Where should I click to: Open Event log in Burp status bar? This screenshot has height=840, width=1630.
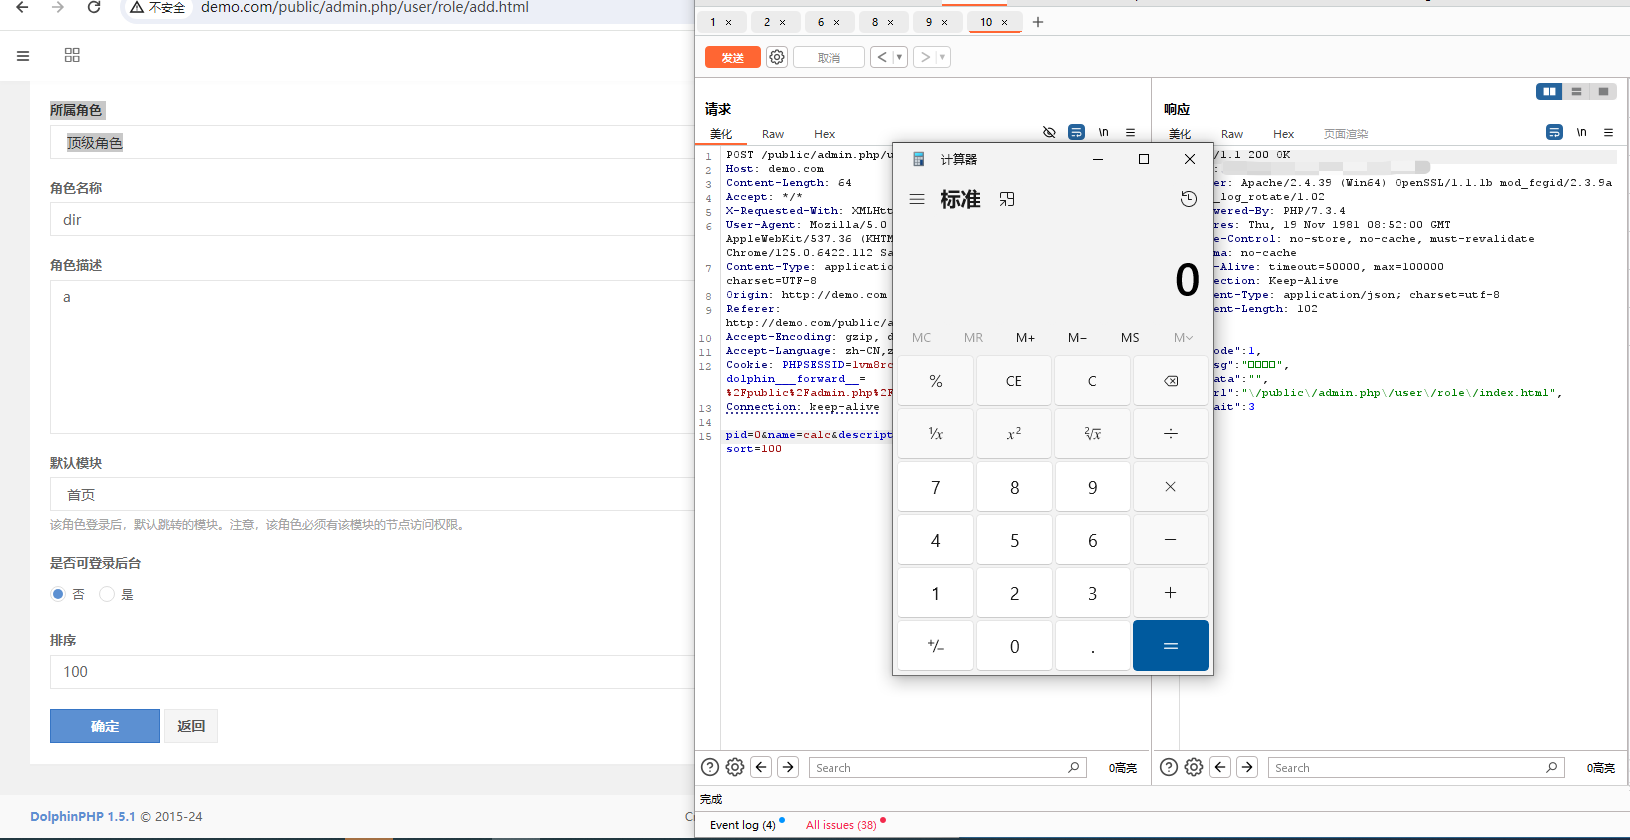(742, 825)
